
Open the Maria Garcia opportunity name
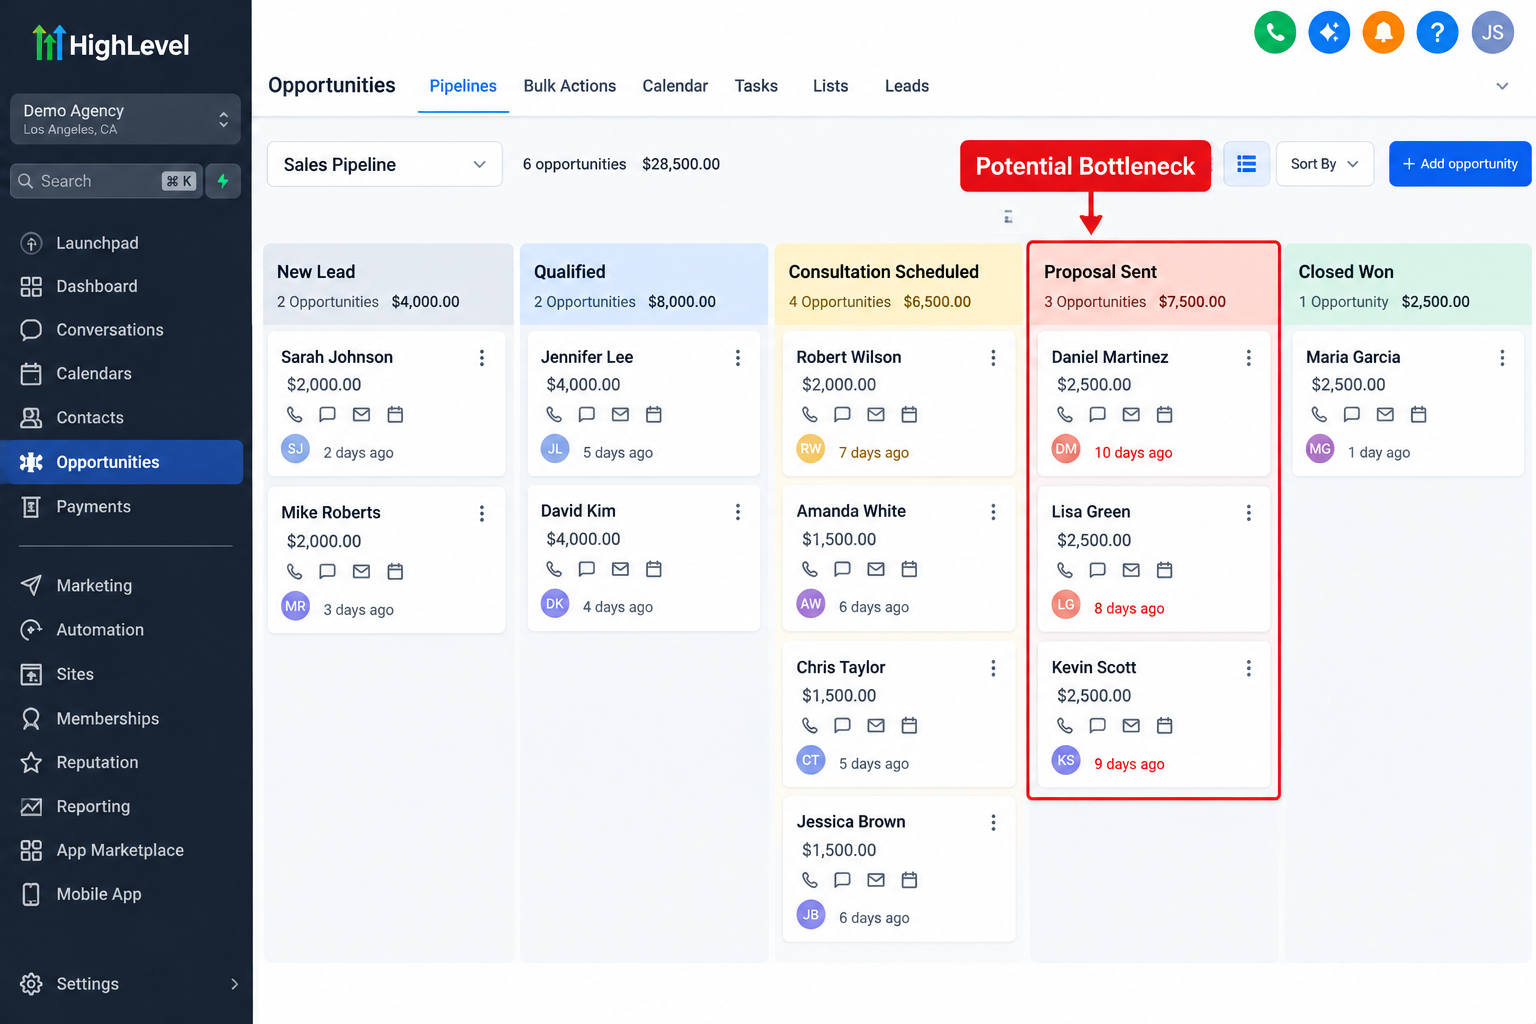point(1353,357)
